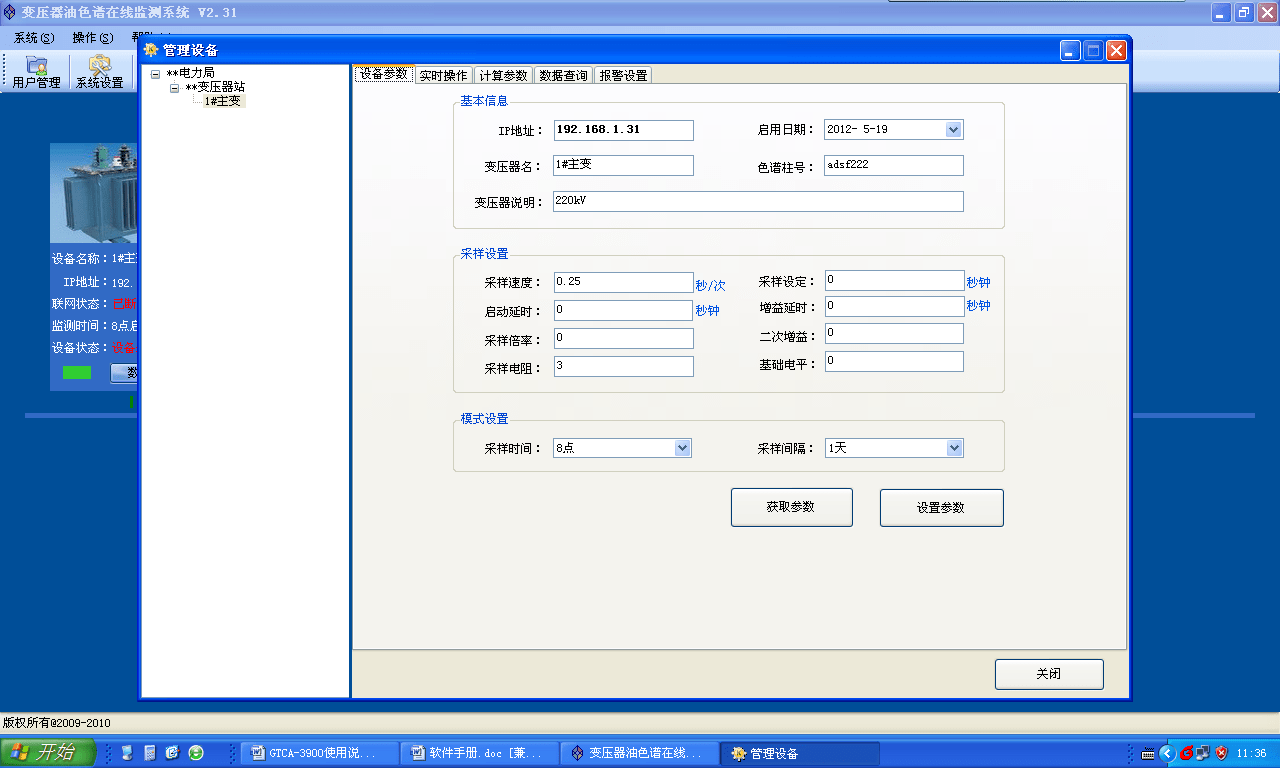Open the 启用日期 date dropdown
Image resolution: width=1280 pixels, height=768 pixels.
953,130
